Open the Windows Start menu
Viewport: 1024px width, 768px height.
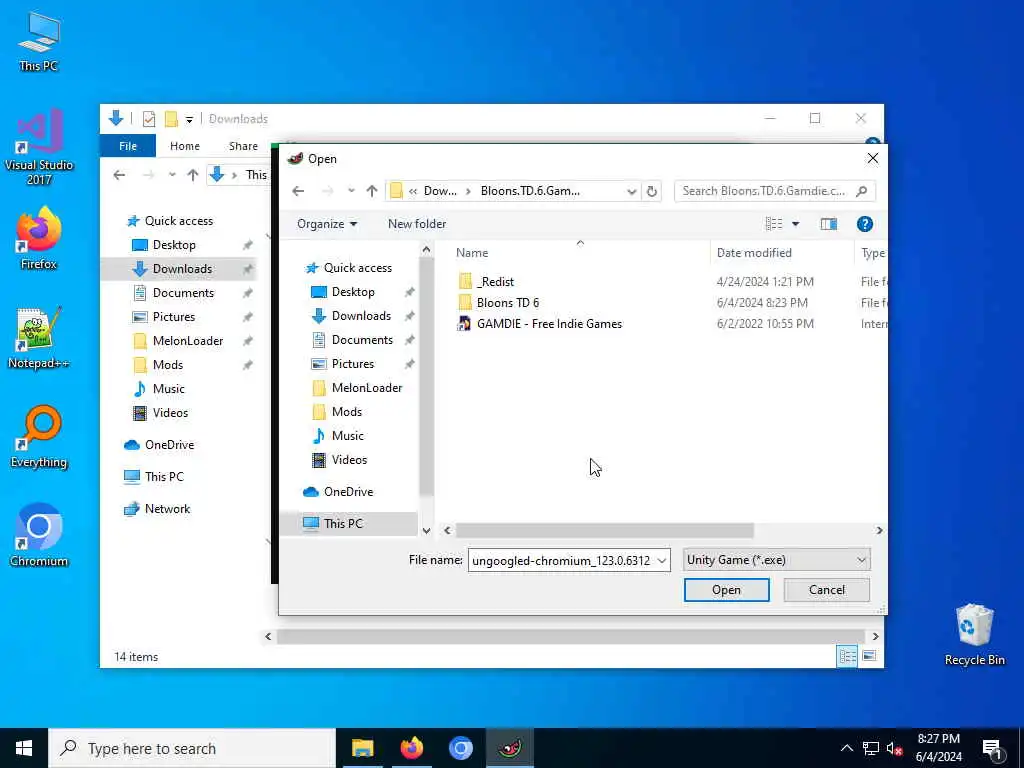coord(24,748)
